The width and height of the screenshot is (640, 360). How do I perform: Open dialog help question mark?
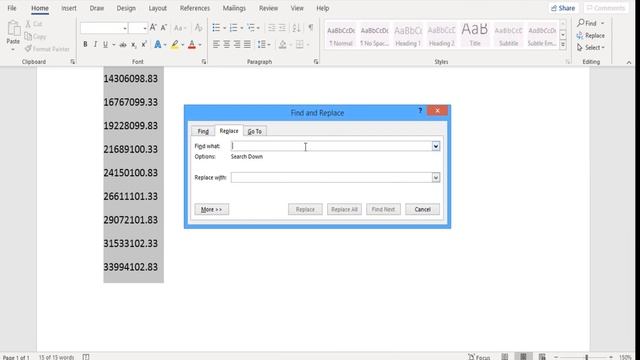click(x=420, y=111)
